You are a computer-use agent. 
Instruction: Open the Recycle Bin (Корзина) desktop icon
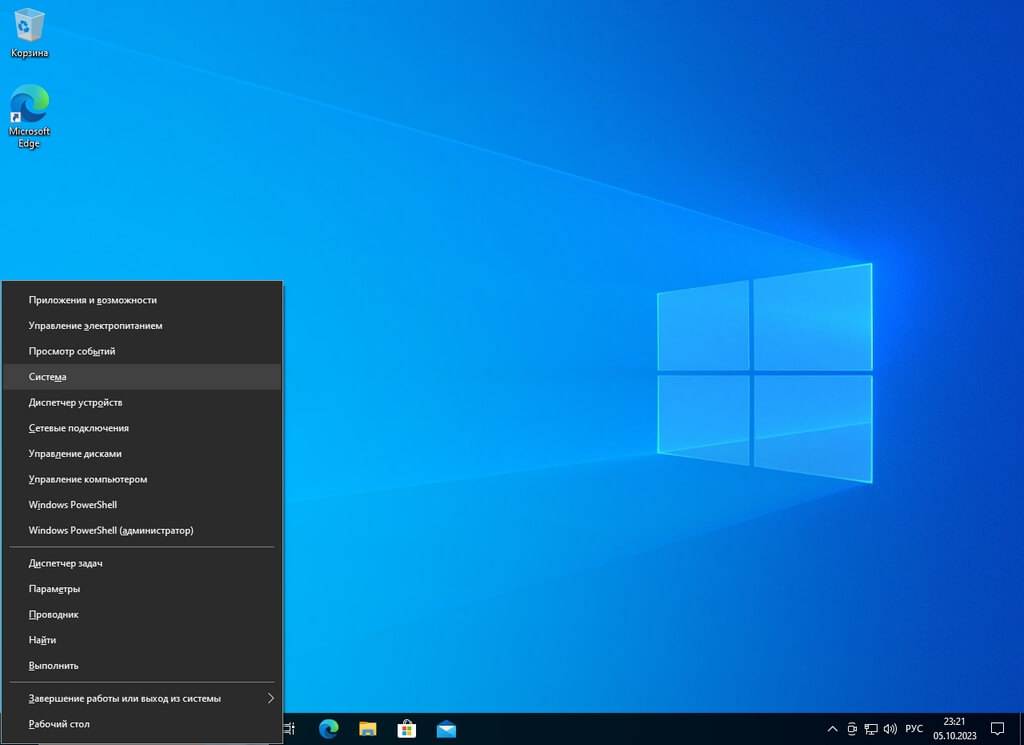point(30,30)
